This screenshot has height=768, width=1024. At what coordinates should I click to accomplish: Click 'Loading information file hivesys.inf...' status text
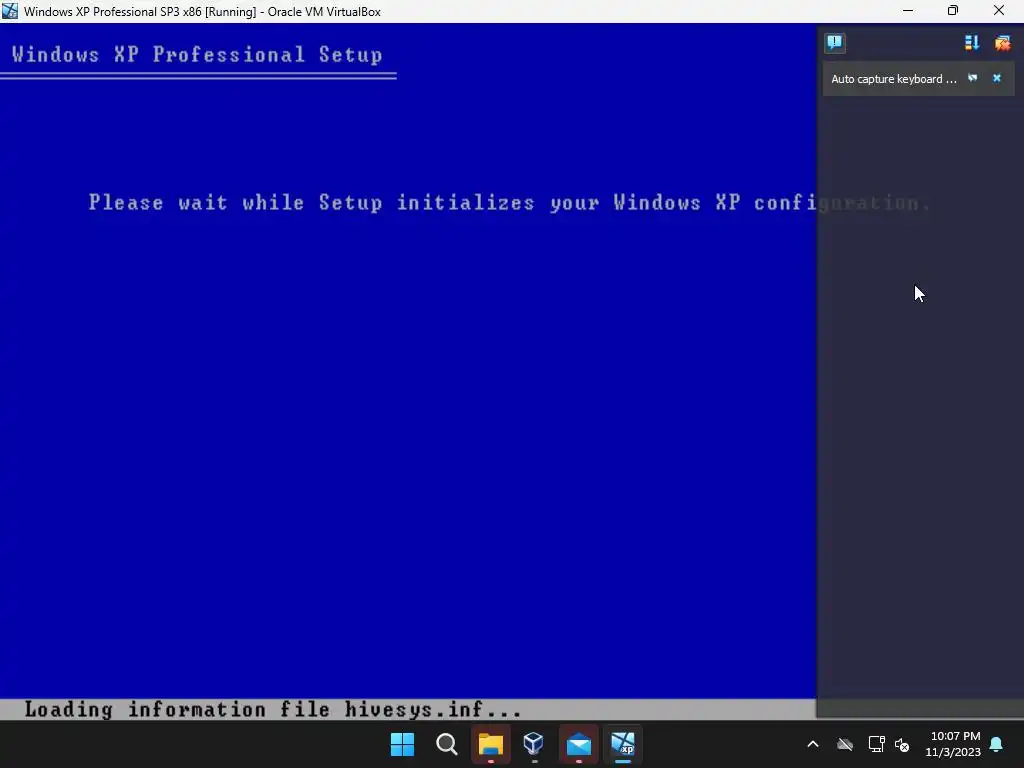[273, 709]
